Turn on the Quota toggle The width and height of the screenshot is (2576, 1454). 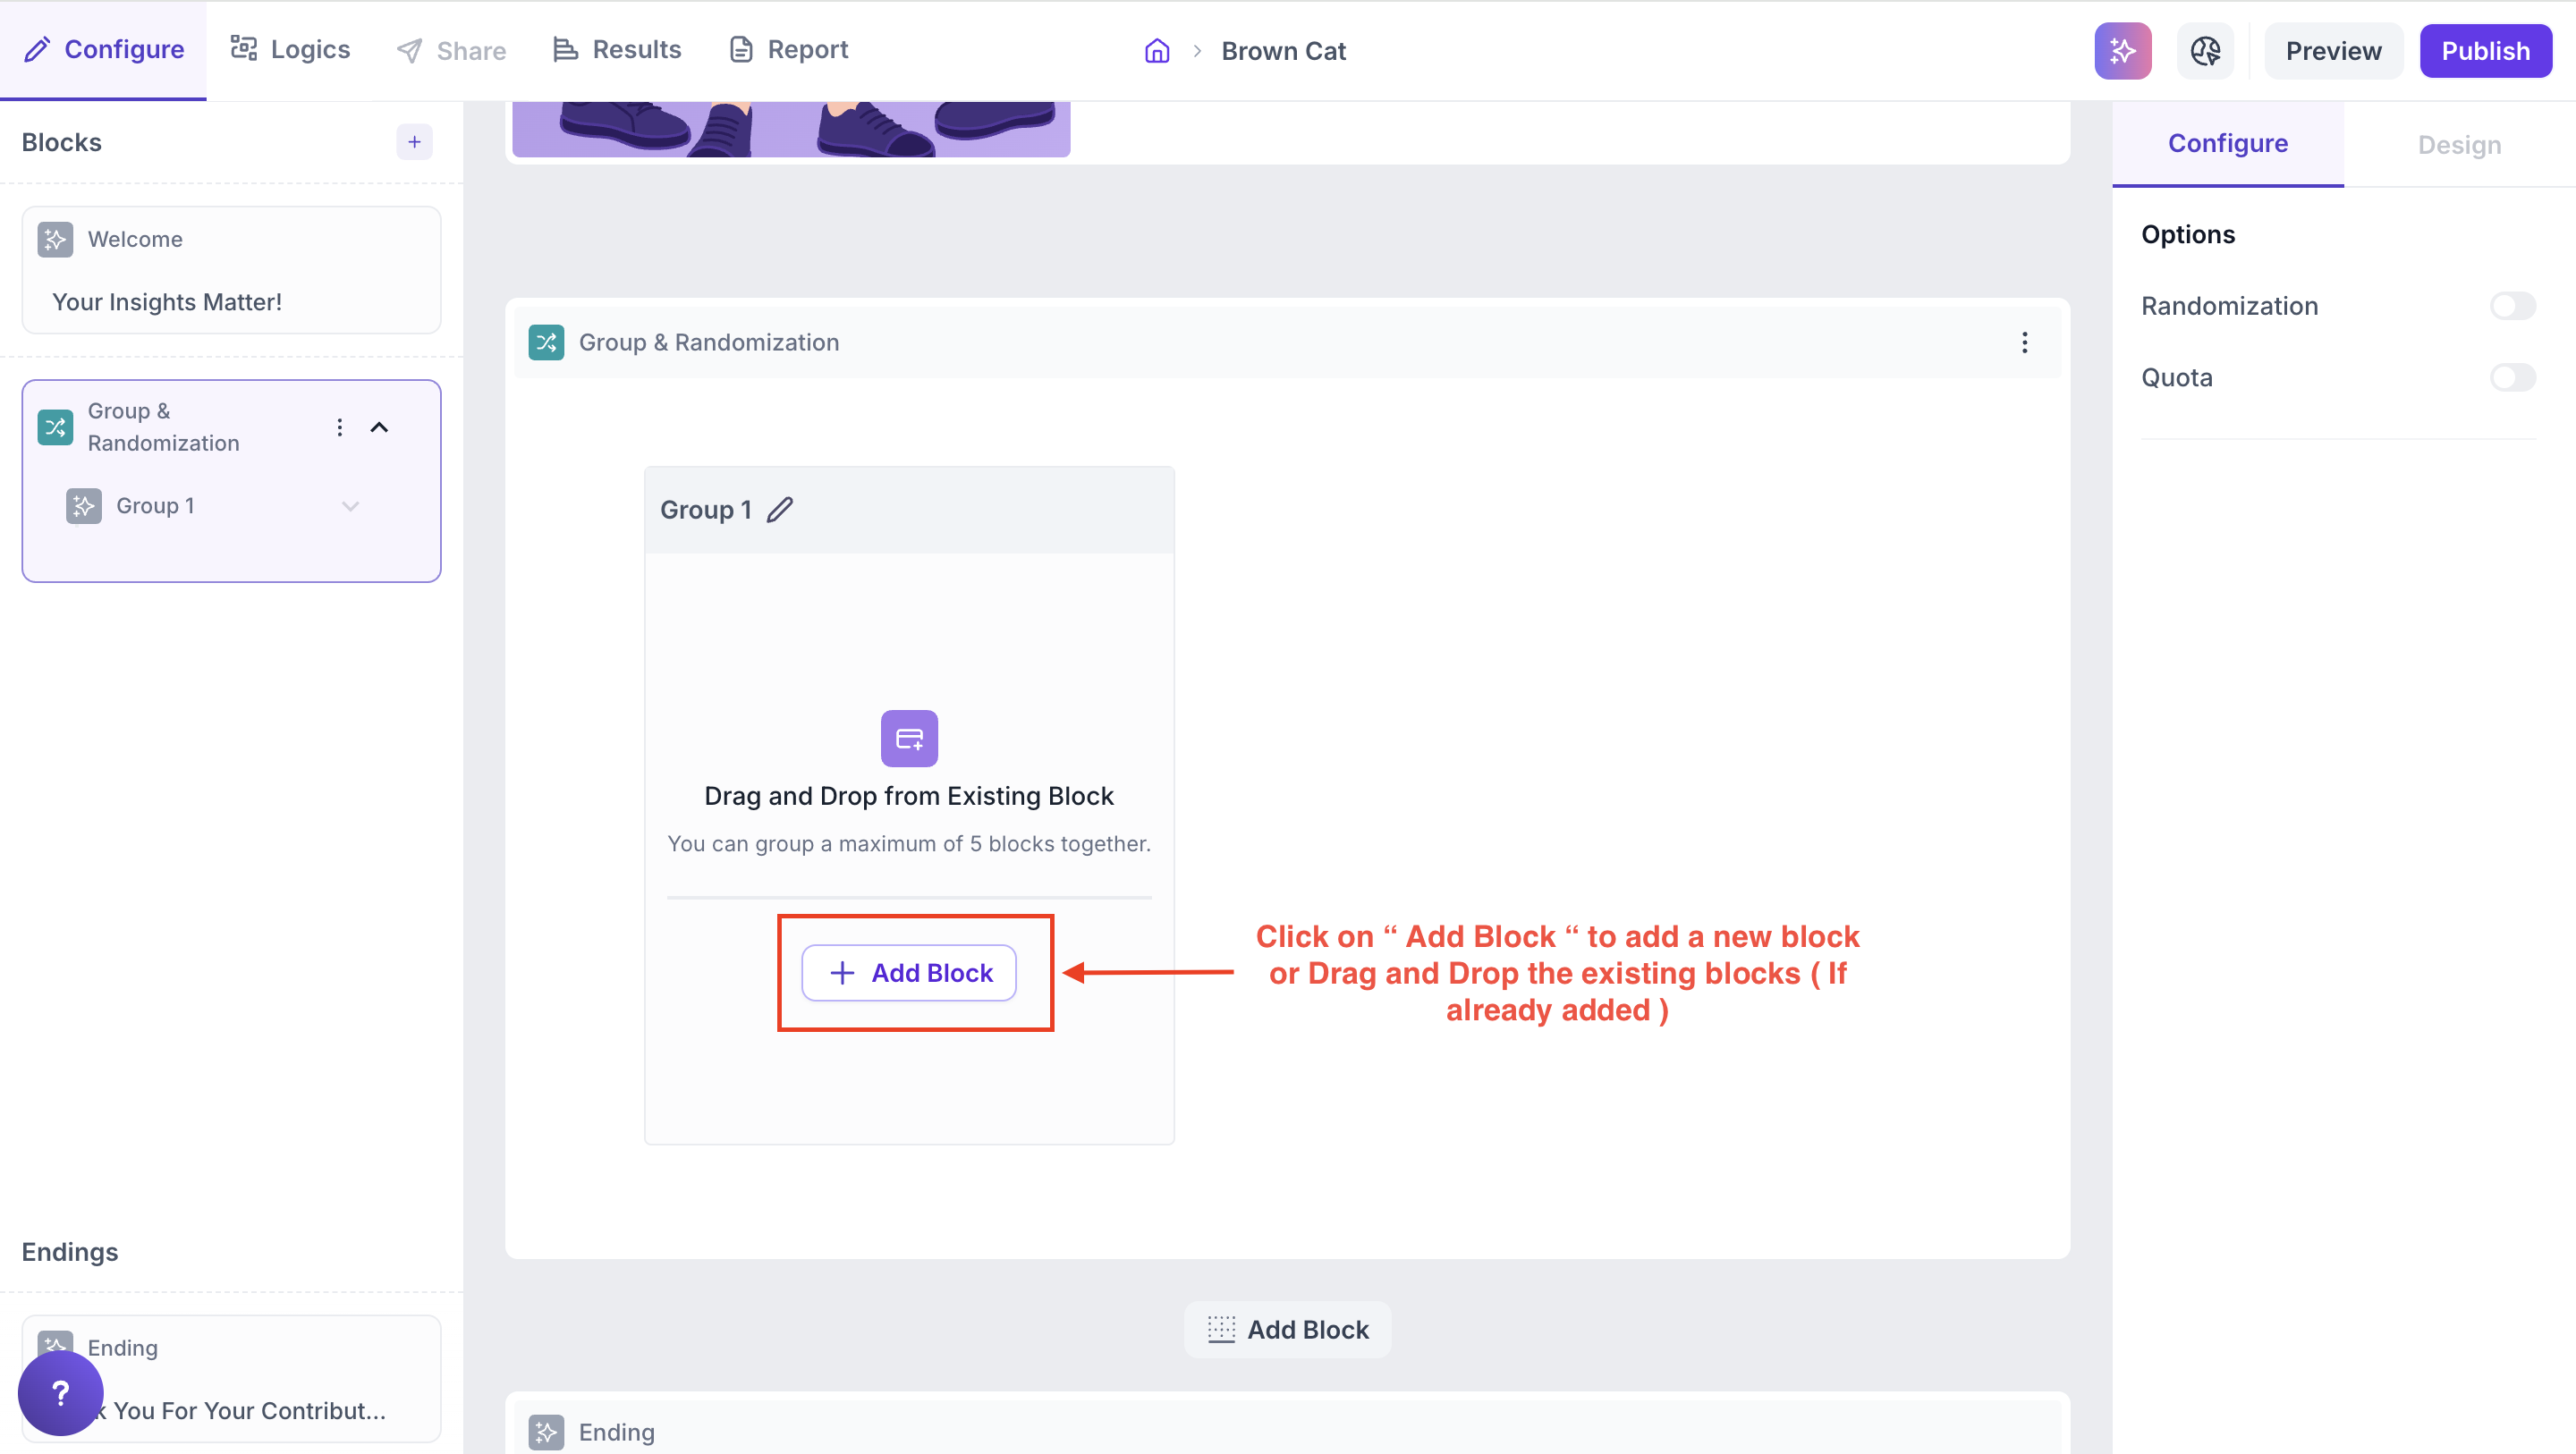pos(2511,378)
